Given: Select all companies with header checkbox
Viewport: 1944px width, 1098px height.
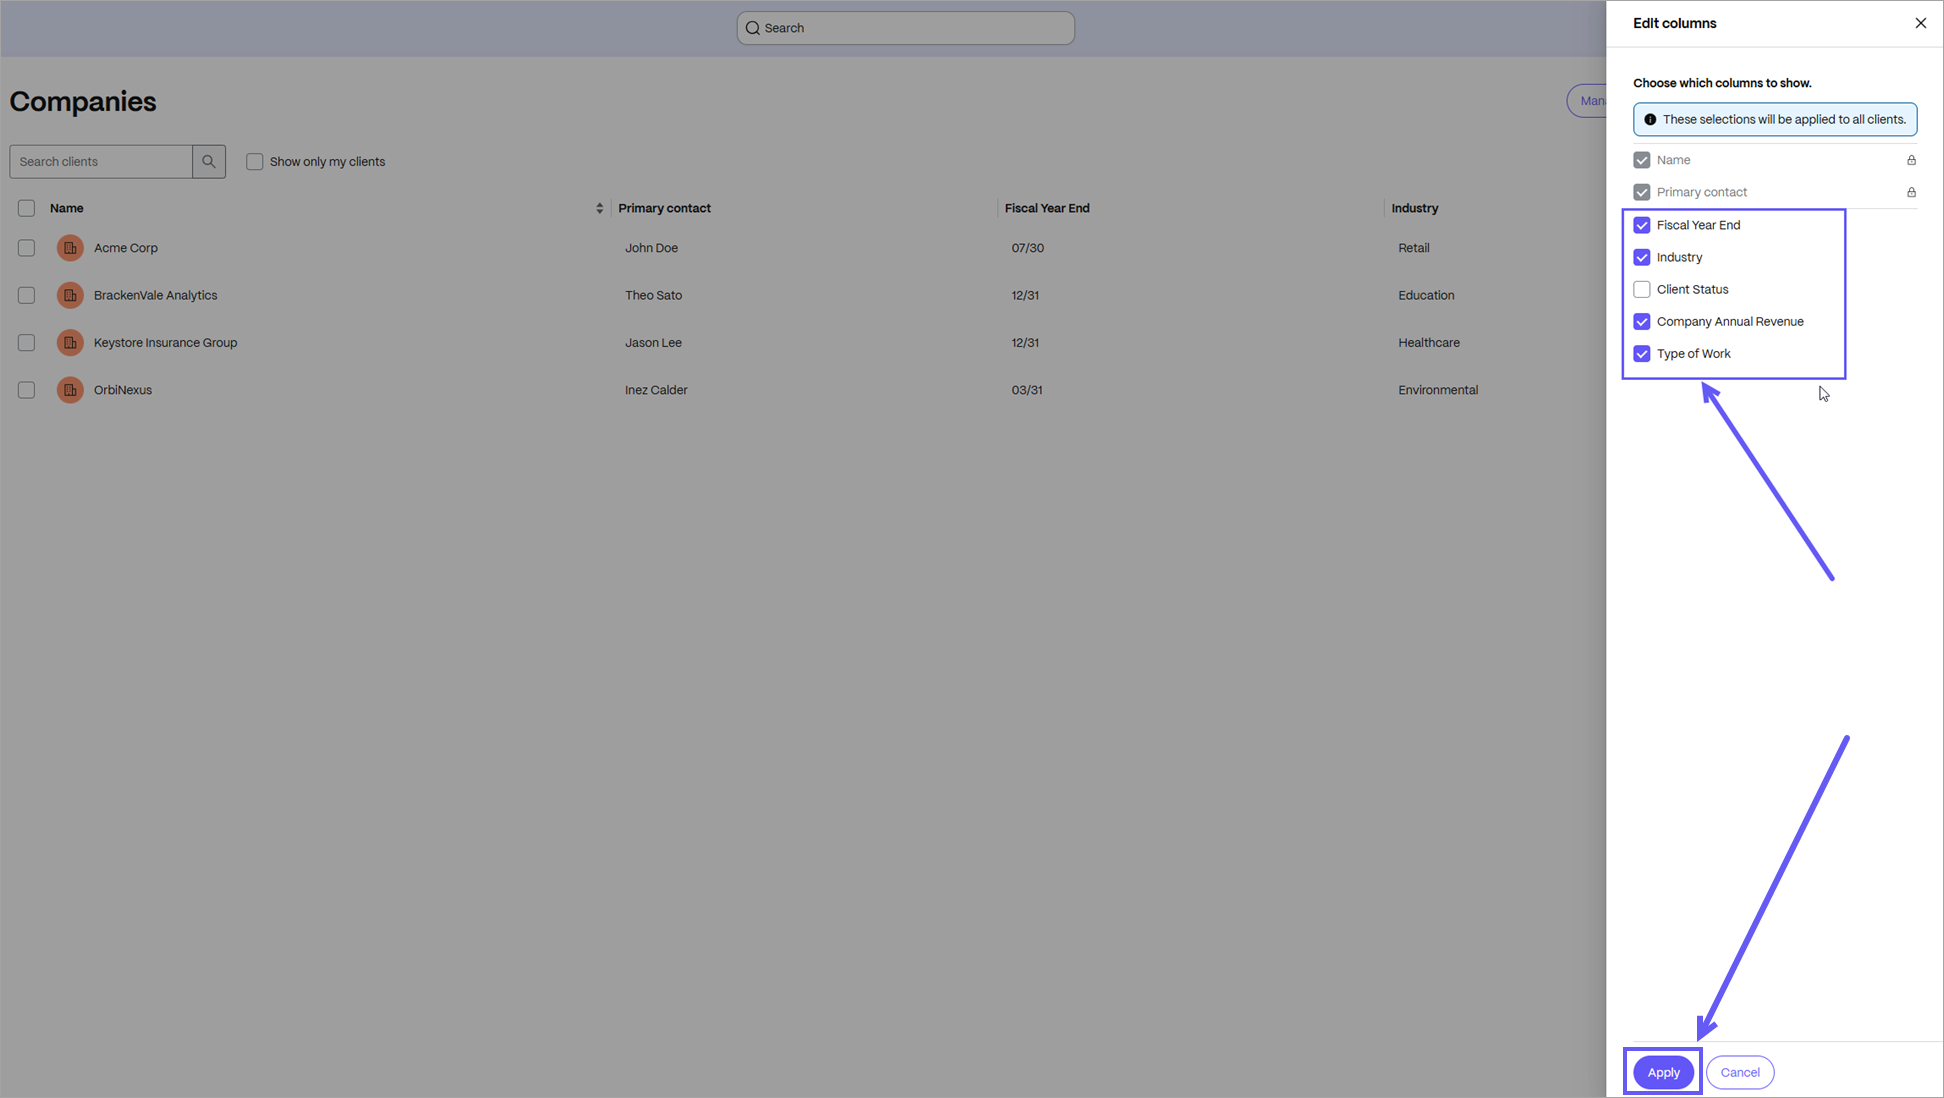Looking at the screenshot, I should [x=26, y=208].
